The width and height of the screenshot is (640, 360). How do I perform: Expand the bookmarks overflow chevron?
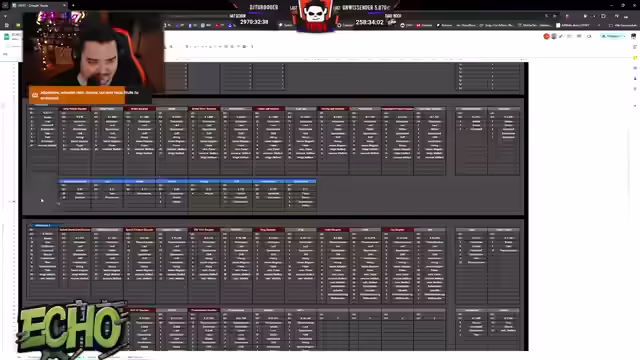(599, 25)
